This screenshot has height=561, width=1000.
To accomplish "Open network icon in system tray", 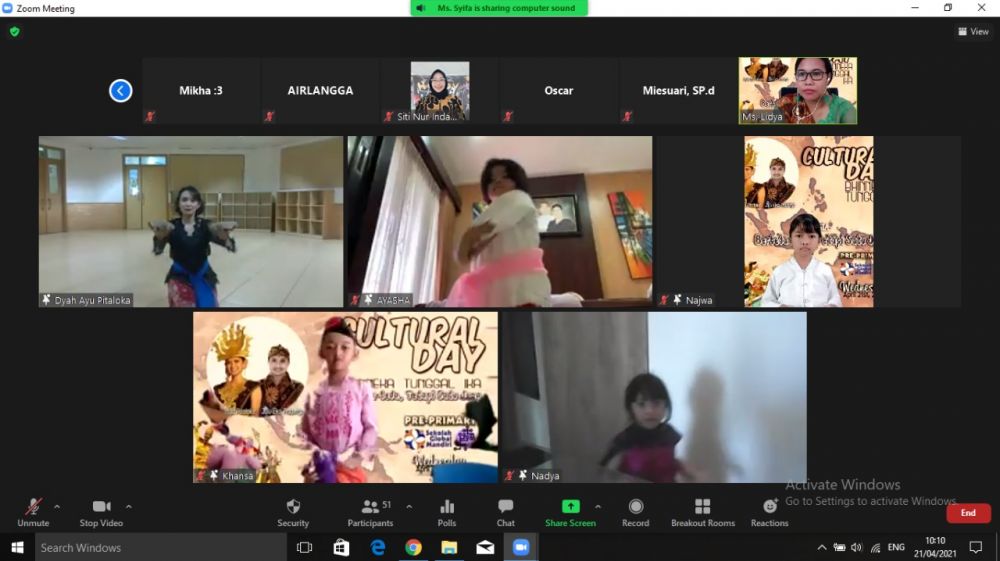I will click(x=876, y=548).
